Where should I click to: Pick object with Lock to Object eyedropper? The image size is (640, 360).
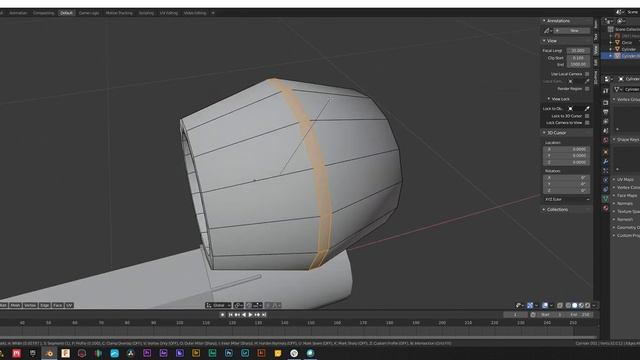click(x=587, y=109)
